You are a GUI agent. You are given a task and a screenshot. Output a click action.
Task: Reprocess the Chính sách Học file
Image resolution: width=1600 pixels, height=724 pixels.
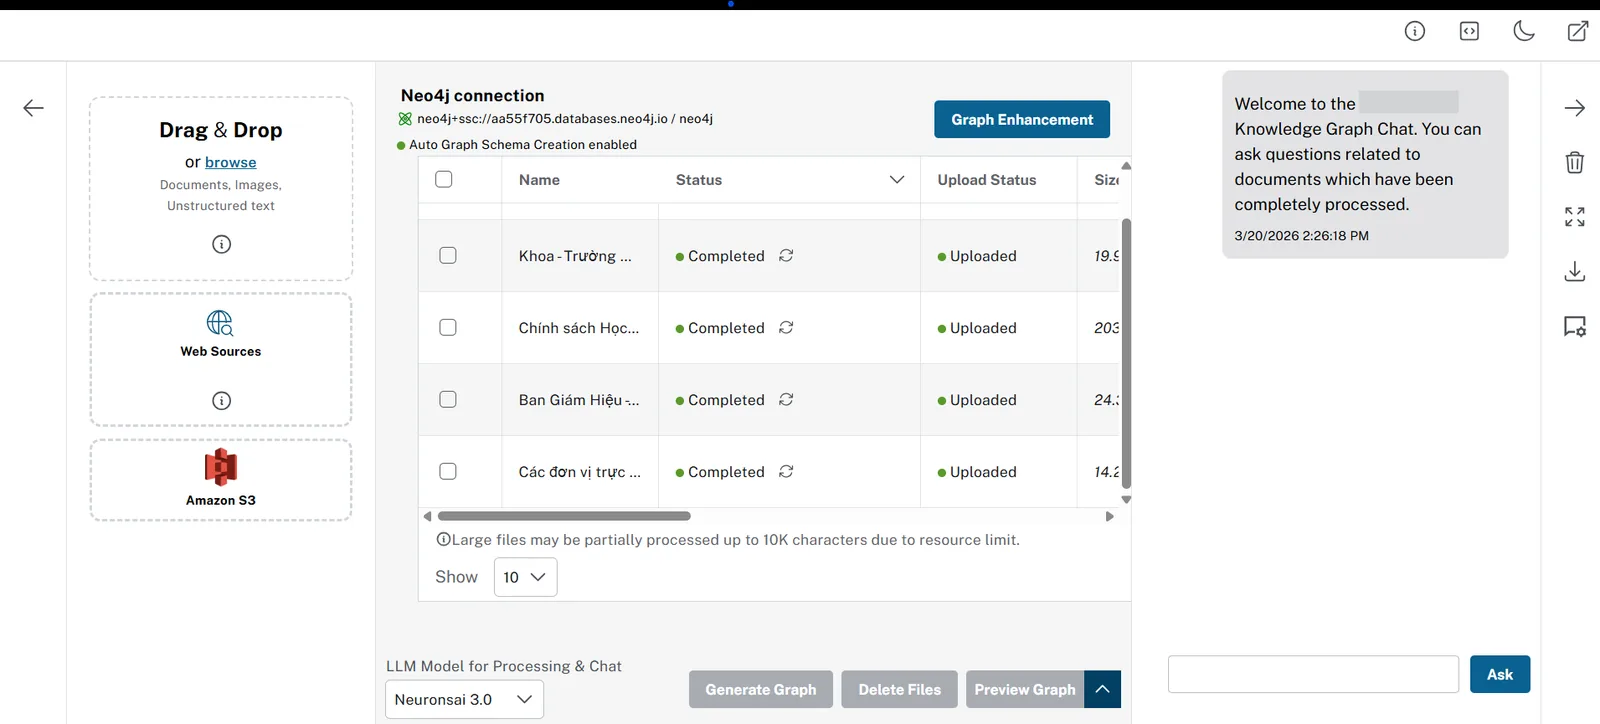pyautogui.click(x=786, y=328)
